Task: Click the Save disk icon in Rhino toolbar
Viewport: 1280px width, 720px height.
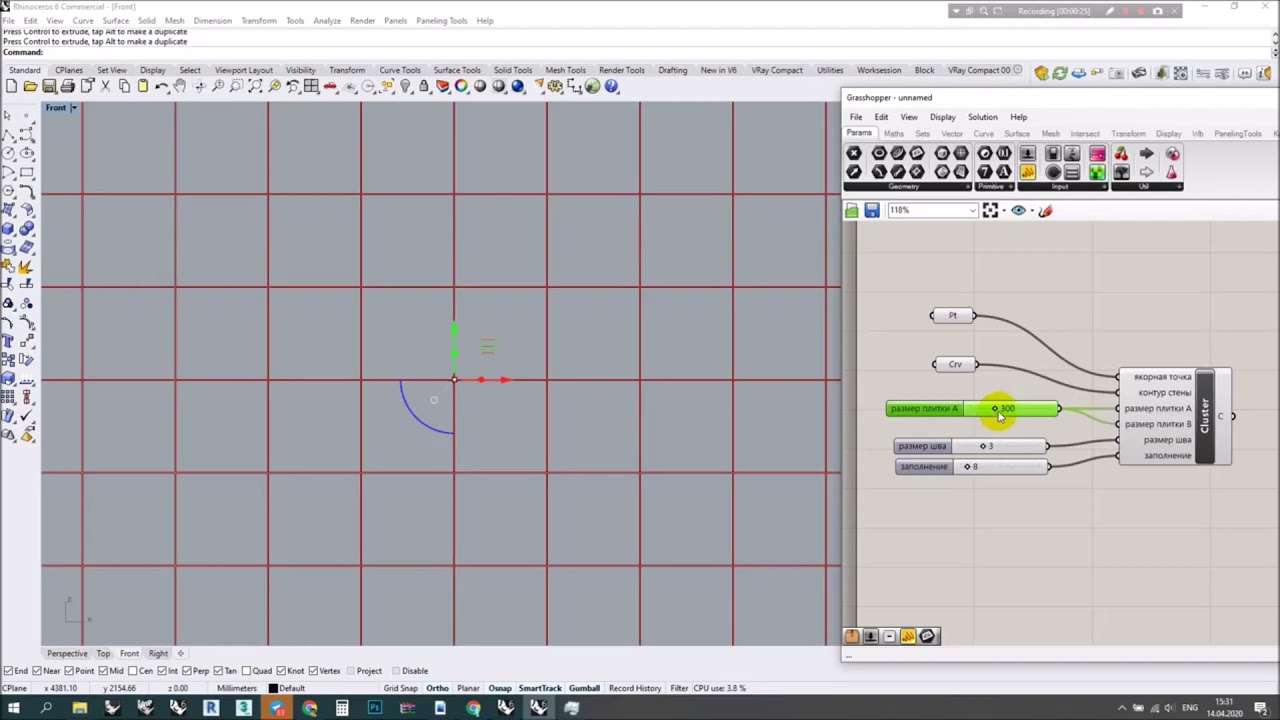Action: [x=49, y=86]
